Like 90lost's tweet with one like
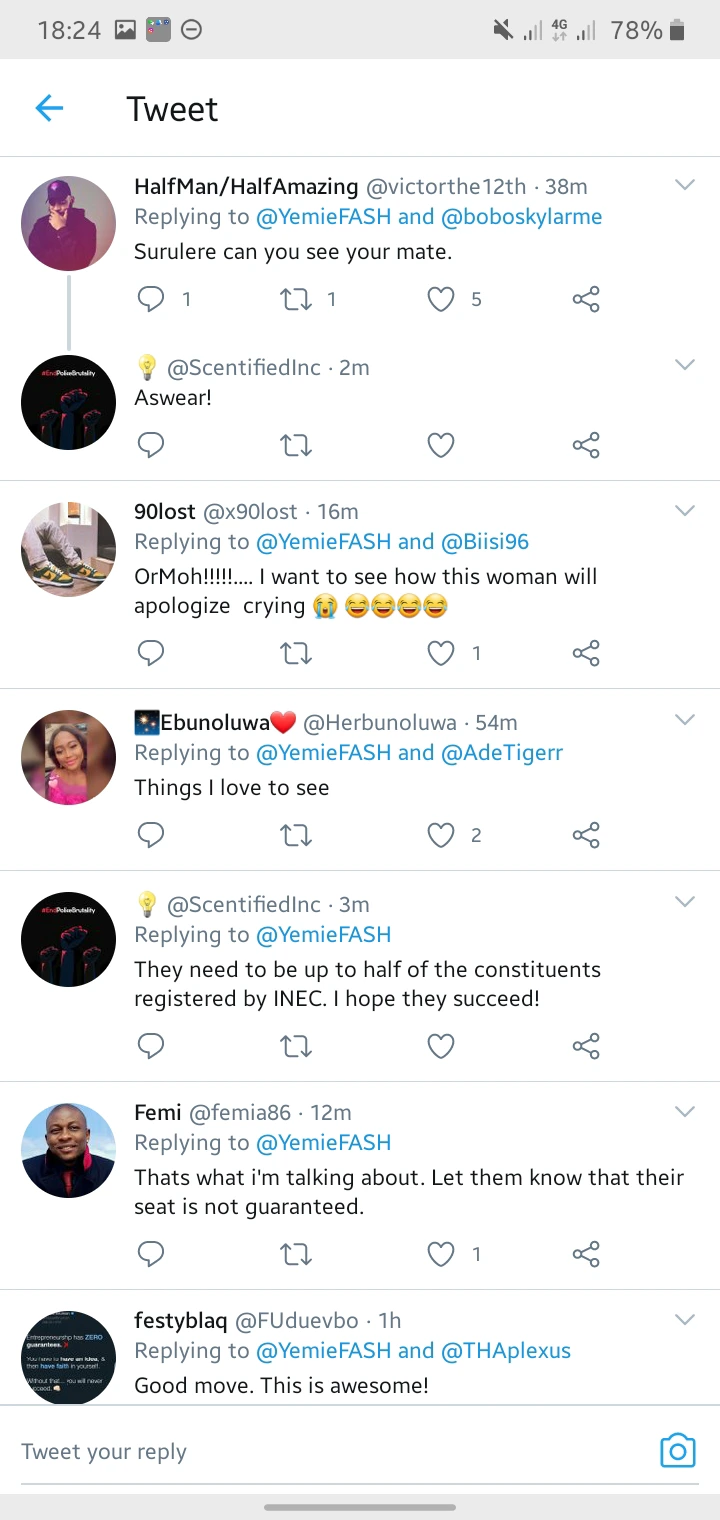The image size is (720, 1520). click(x=441, y=653)
